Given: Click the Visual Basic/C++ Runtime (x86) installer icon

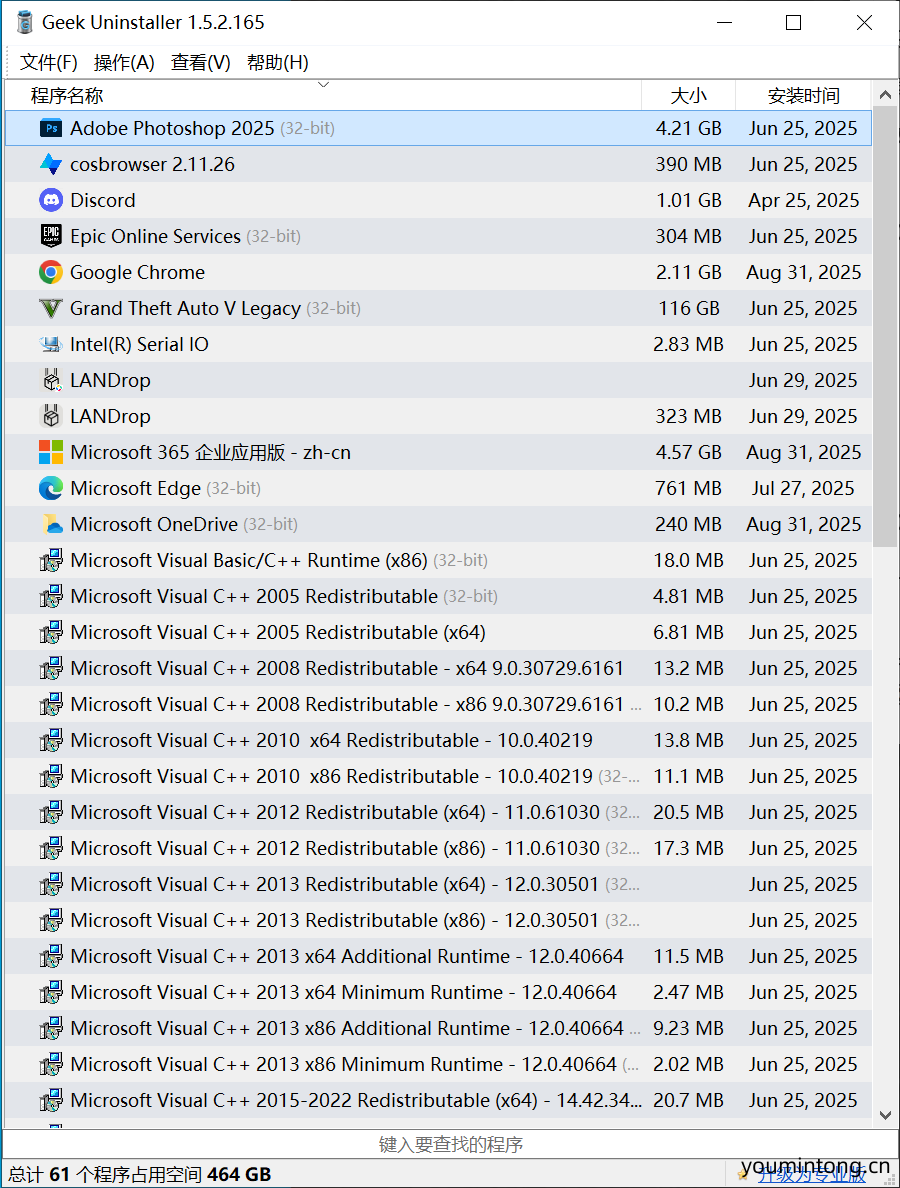Looking at the screenshot, I should tap(51, 560).
